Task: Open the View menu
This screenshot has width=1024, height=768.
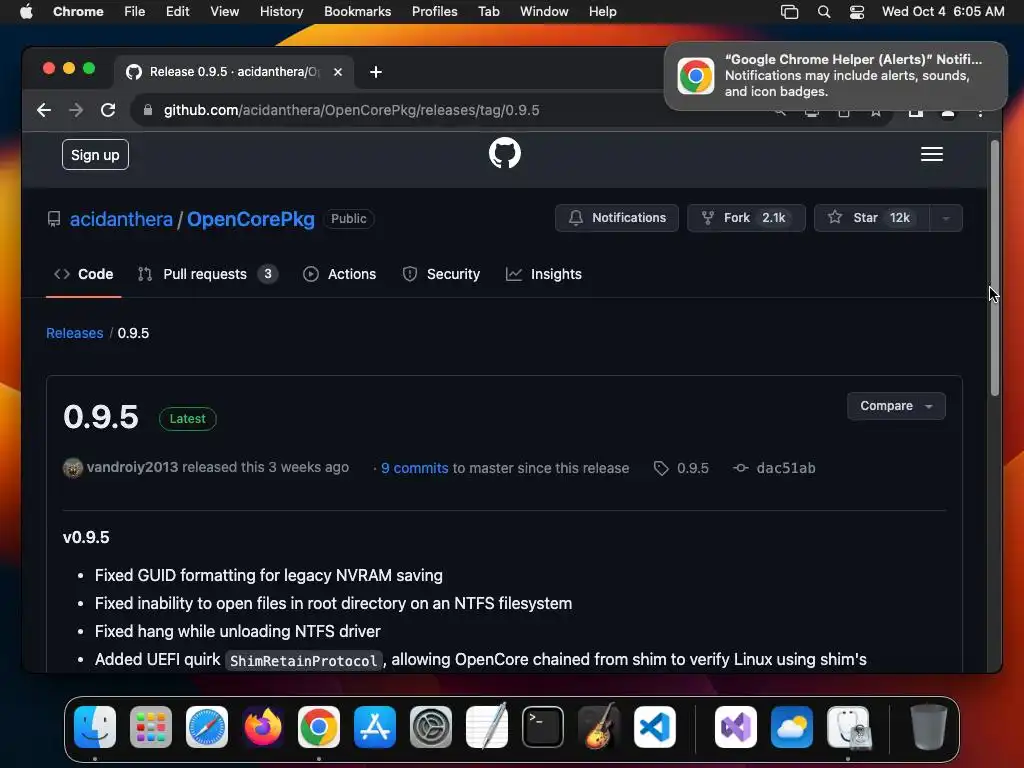Action: pos(224,12)
